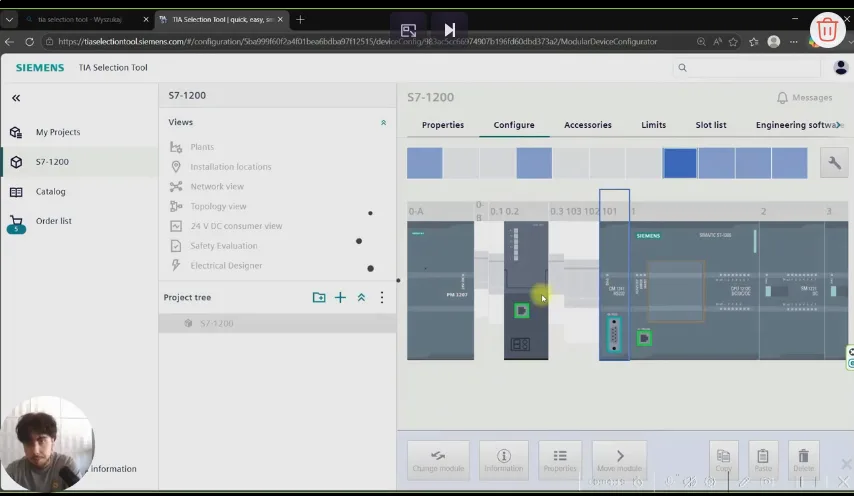Click the Siemens logo
854x496 pixels.
[40, 68]
